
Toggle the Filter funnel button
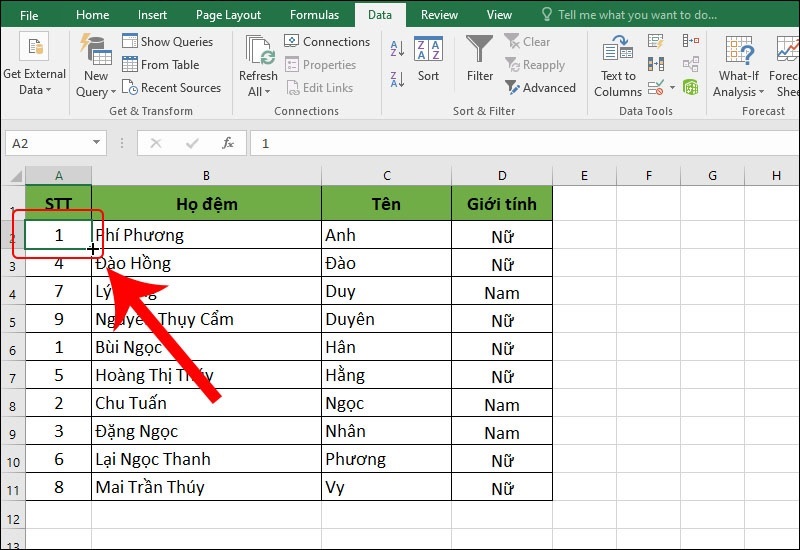pos(480,59)
